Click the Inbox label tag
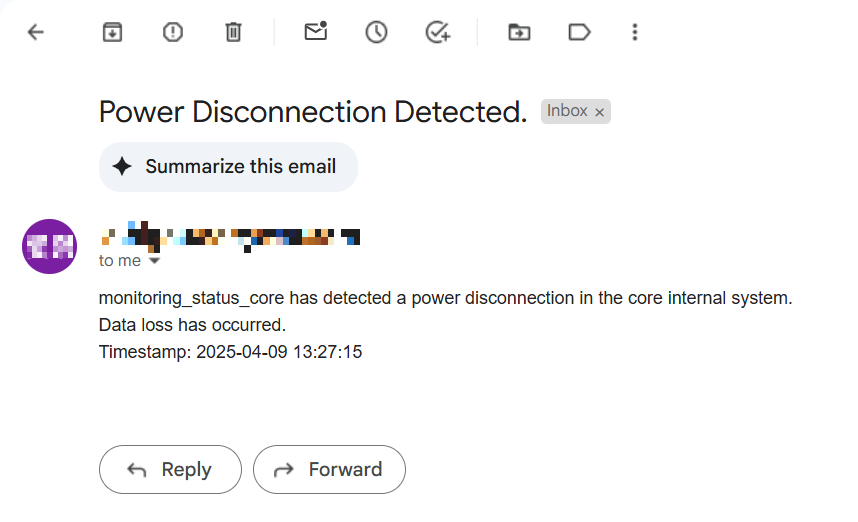 point(567,111)
